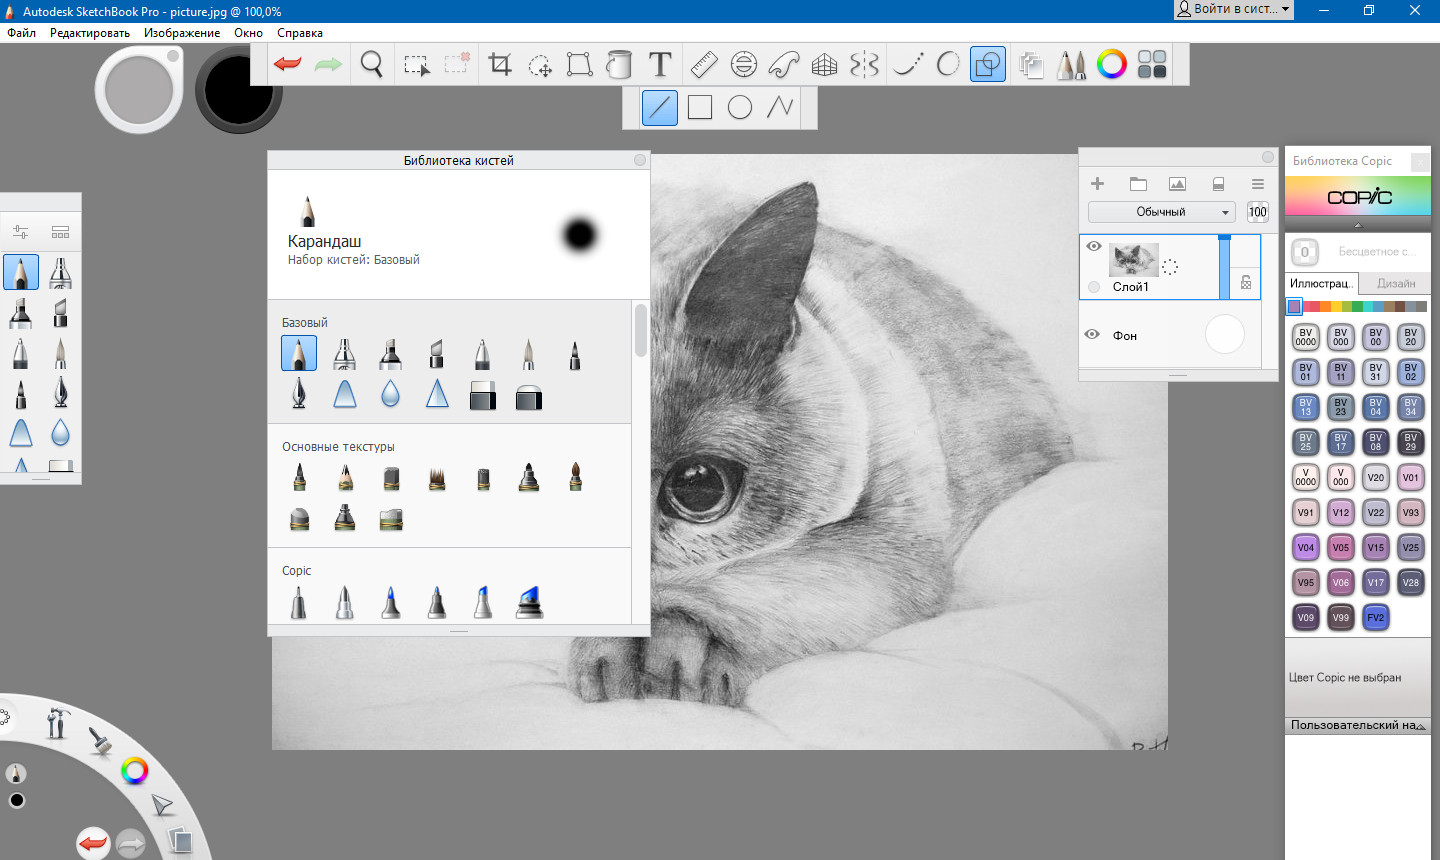Add a layer group folder
The height and width of the screenshot is (860, 1440).
tap(1138, 184)
